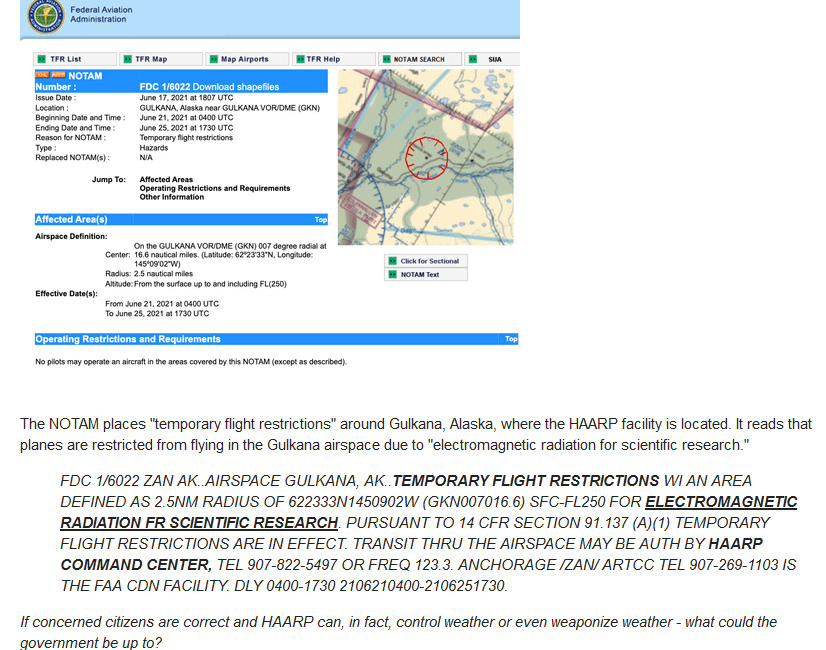Click the Hazards type value
The height and width of the screenshot is (650, 826).
click(154, 148)
